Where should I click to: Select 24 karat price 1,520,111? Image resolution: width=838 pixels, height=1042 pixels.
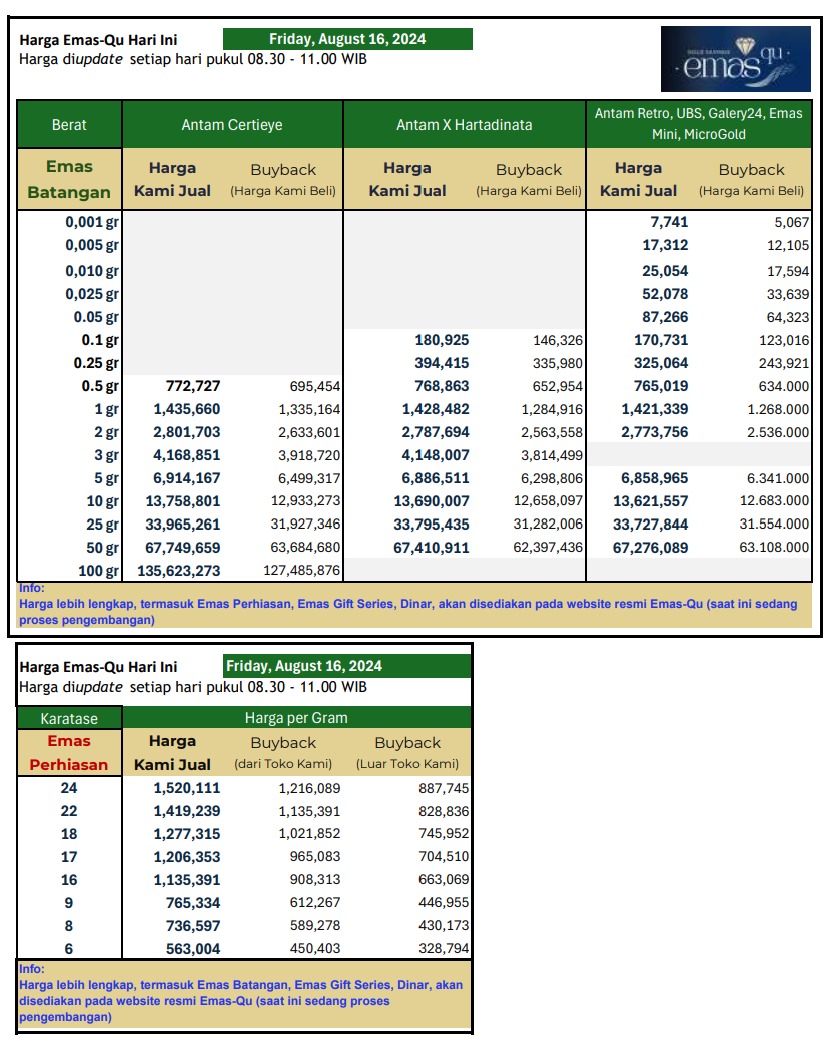click(187, 788)
